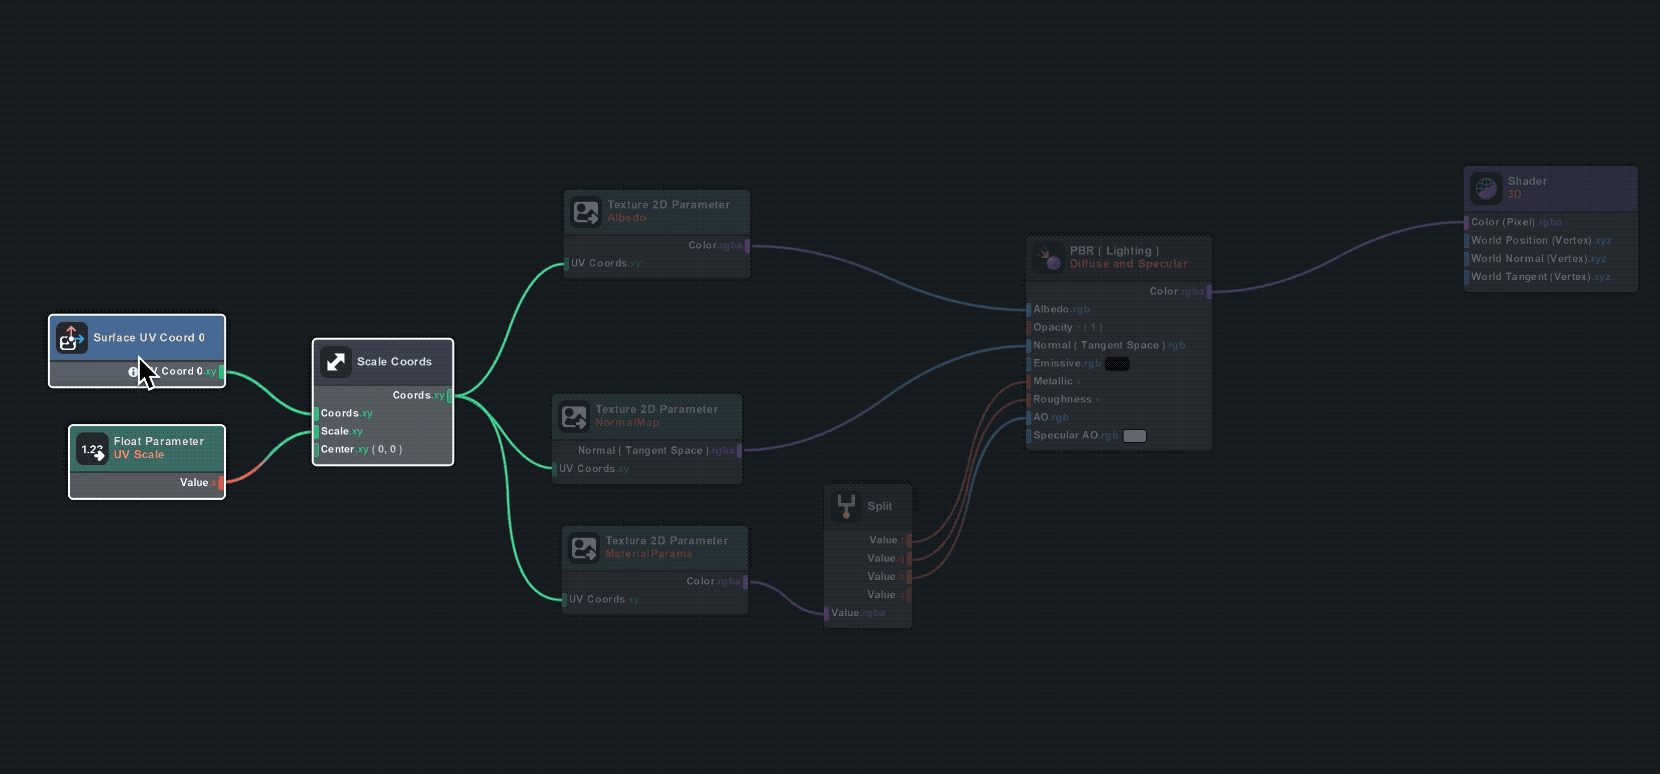Image resolution: width=1660 pixels, height=774 pixels.
Task: Click the NormalMap Texture 2D Parameter icon
Action: point(574,416)
